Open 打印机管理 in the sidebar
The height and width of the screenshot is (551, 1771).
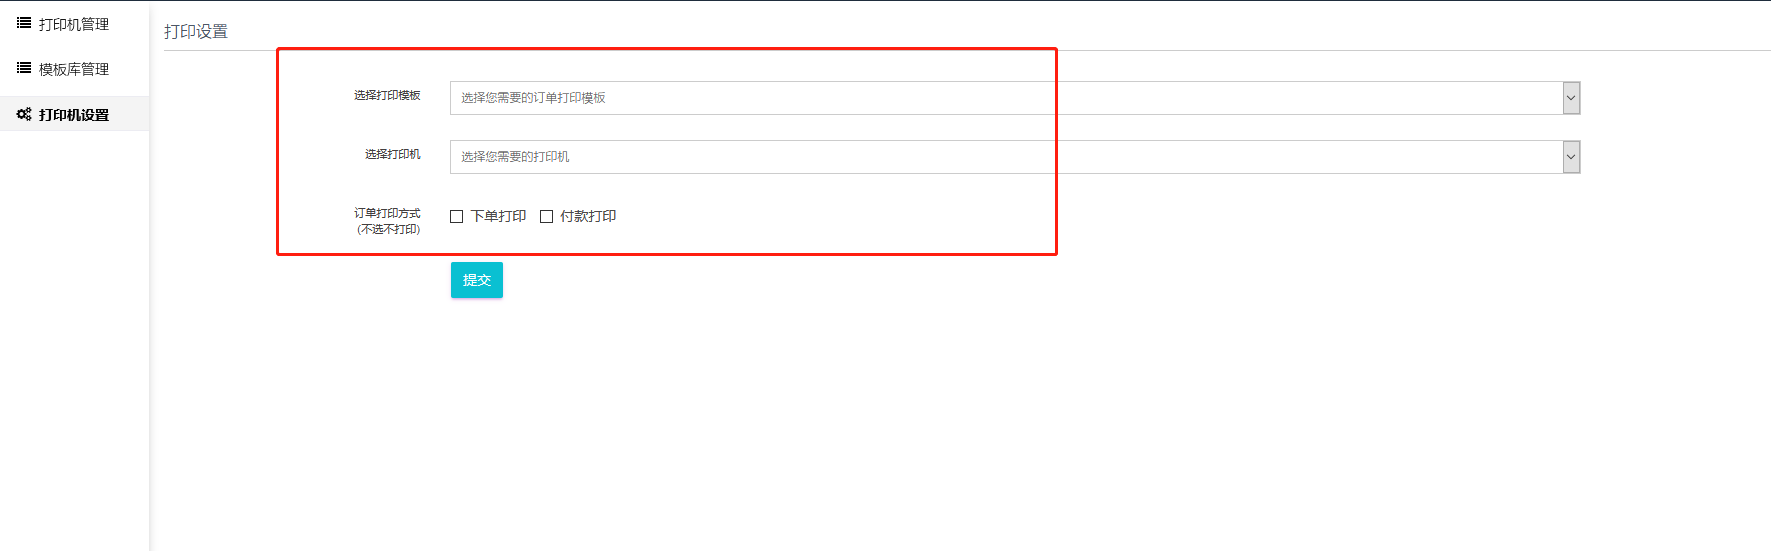74,24
